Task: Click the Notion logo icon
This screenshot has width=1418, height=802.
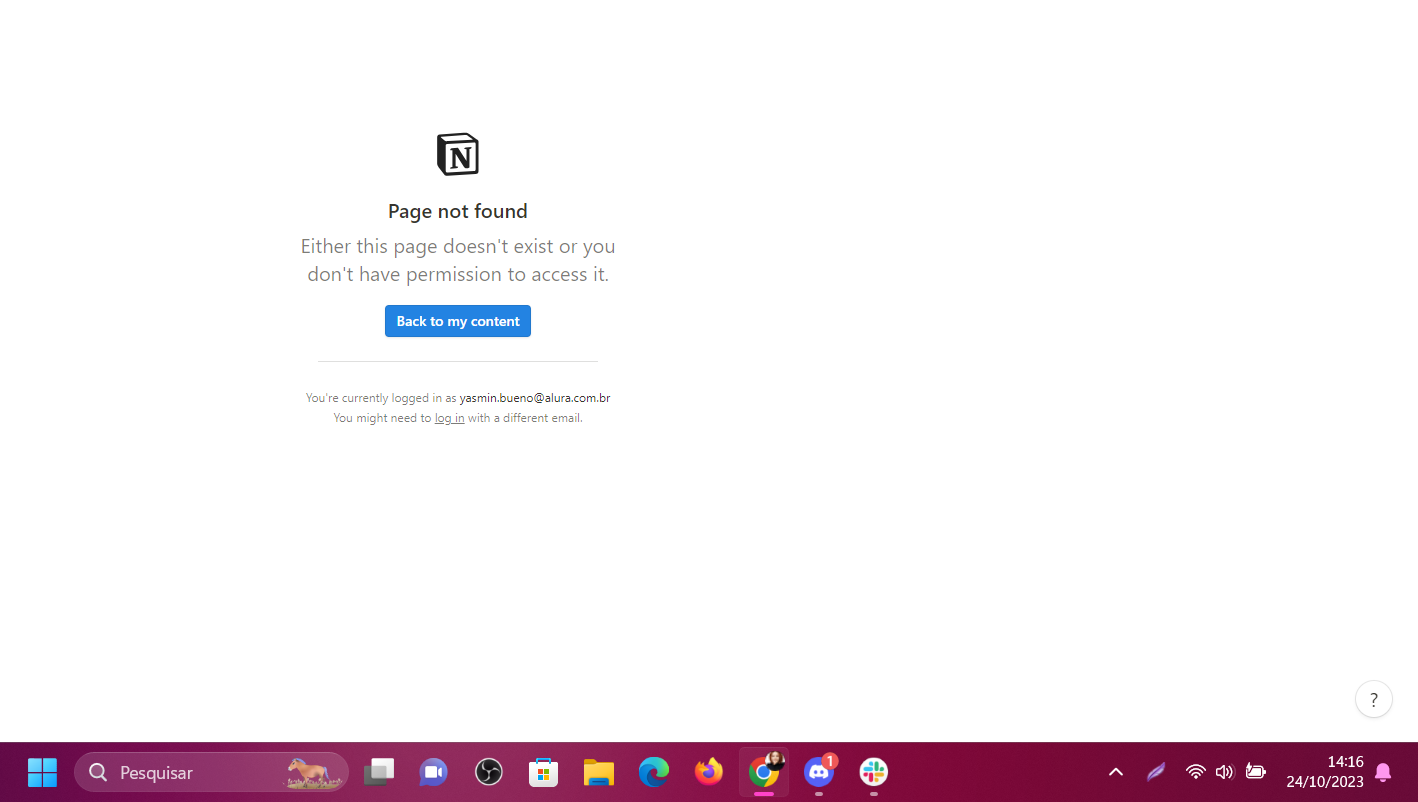Action: pyautogui.click(x=458, y=154)
